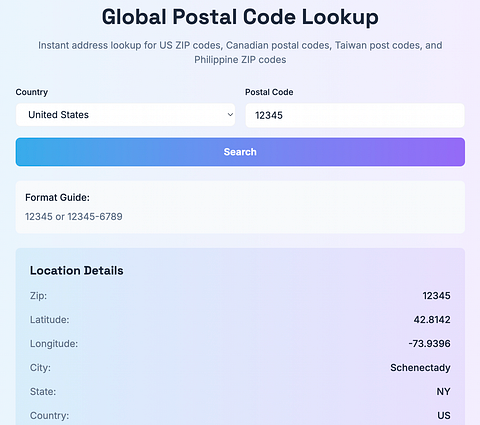Select the Longitude value -73.9396
This screenshot has height=425, width=480.
point(430,344)
